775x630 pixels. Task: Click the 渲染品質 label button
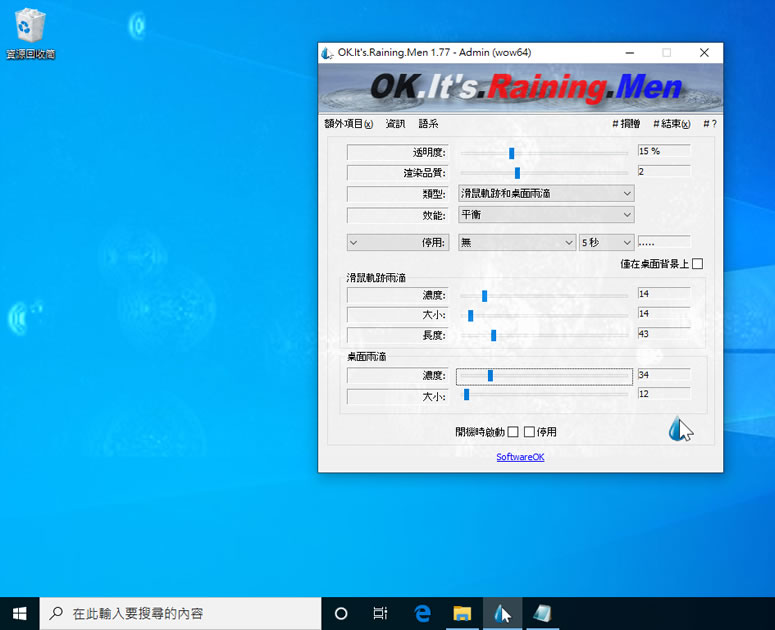398,172
